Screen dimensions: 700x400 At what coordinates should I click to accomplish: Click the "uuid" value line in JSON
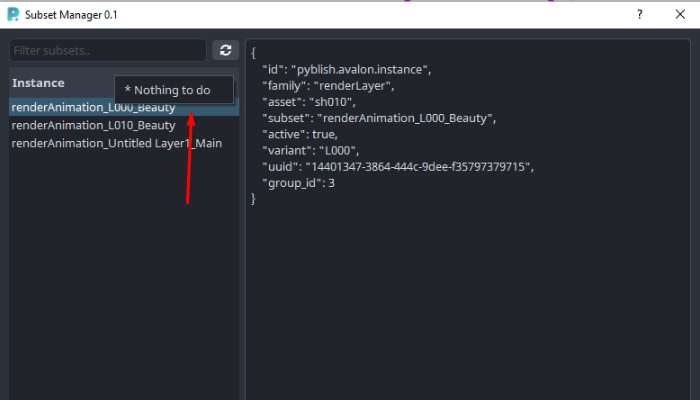tap(398, 167)
